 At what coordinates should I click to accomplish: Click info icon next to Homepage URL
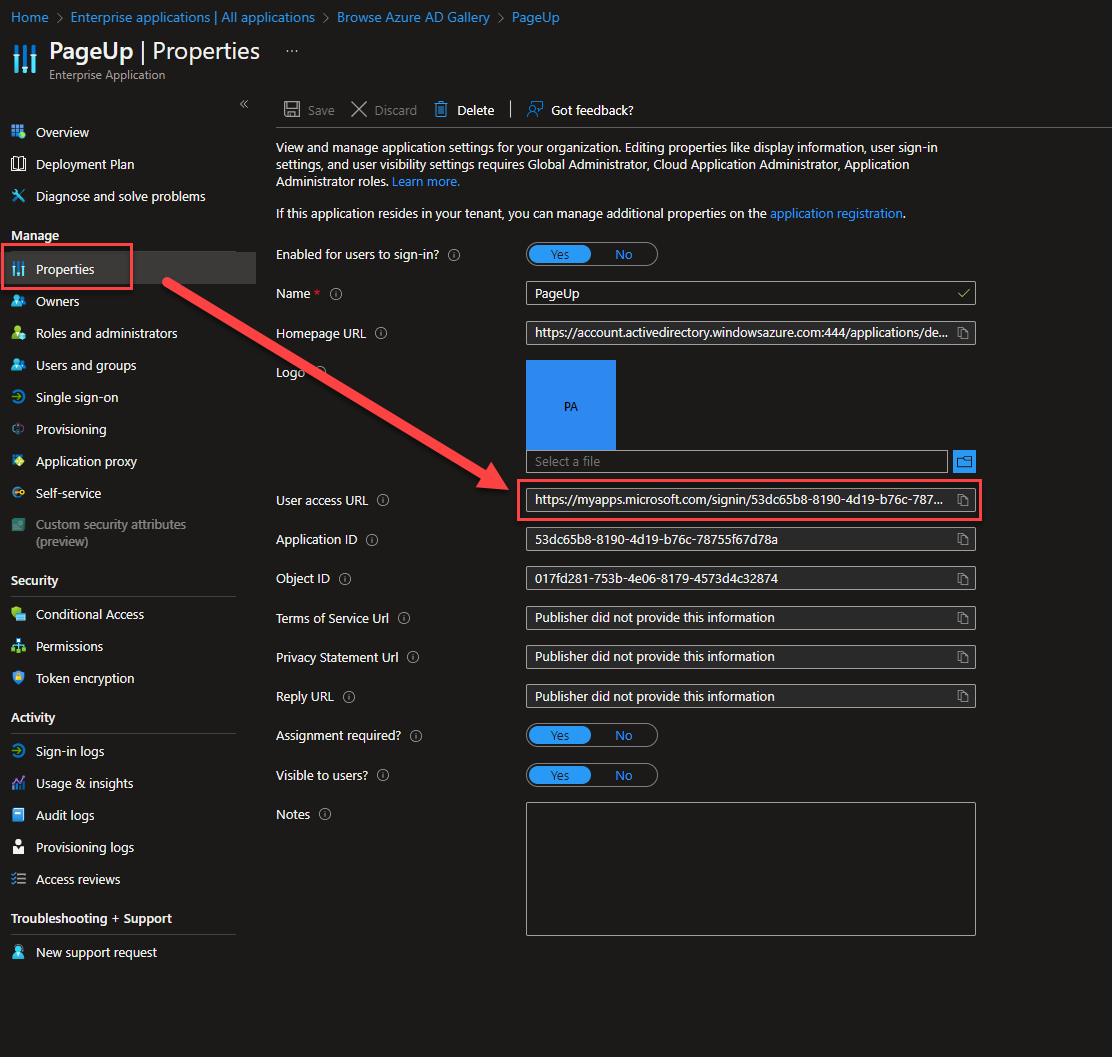(x=381, y=334)
